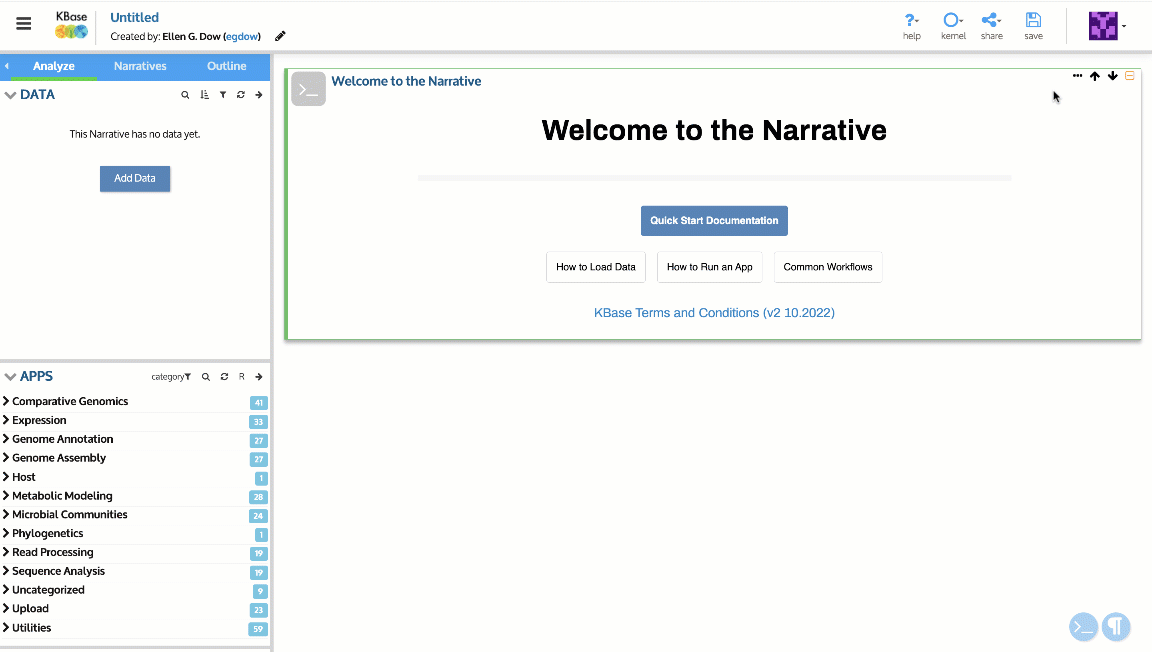
Task: Edit narrative name with the pencil icon
Action: [x=280, y=36]
